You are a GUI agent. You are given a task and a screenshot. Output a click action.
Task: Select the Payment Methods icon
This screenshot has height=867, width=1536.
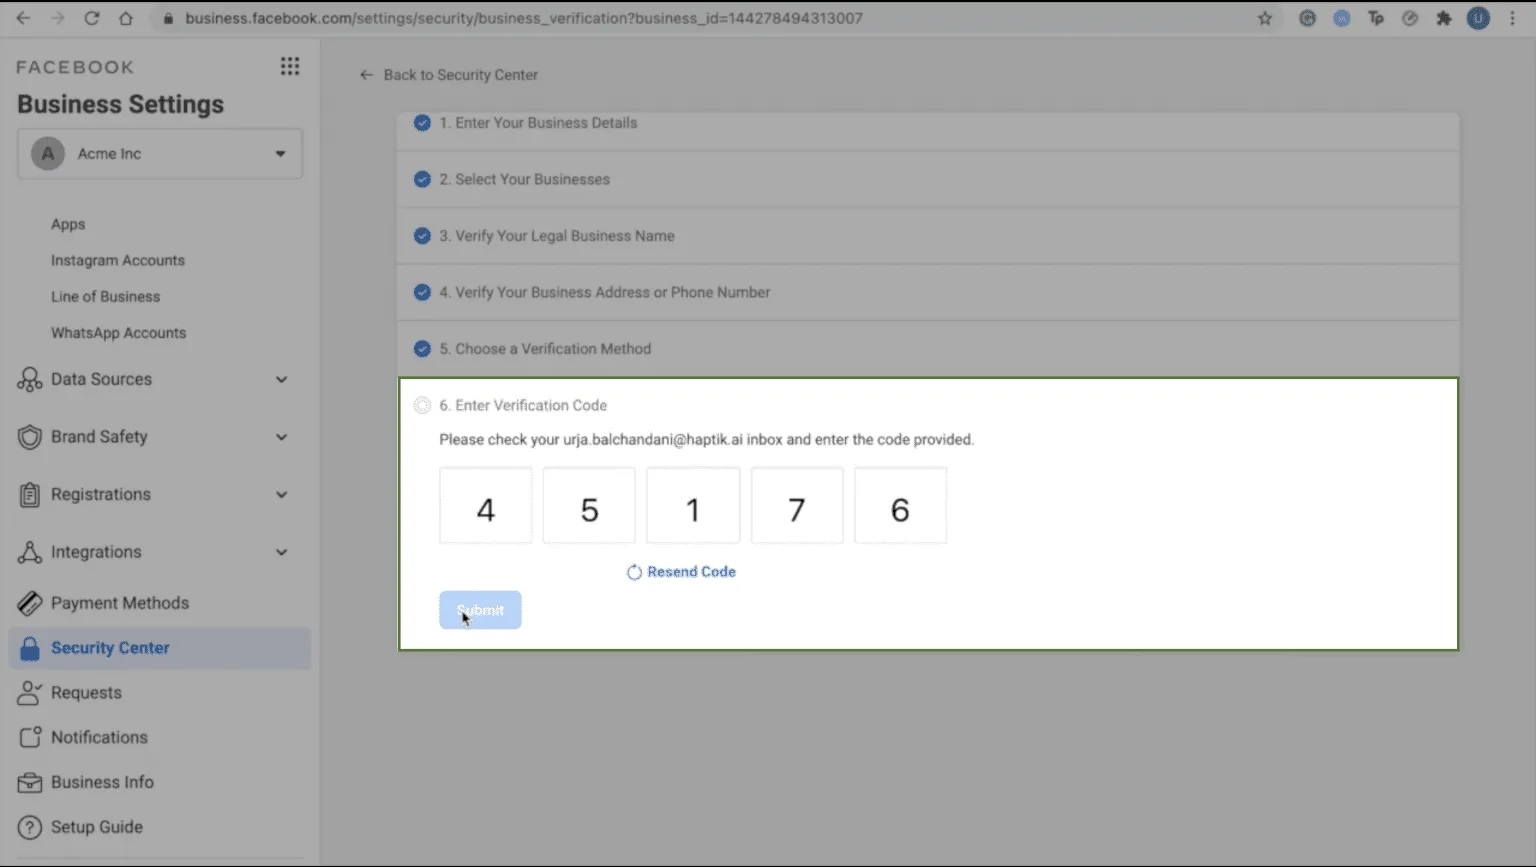tap(28, 603)
